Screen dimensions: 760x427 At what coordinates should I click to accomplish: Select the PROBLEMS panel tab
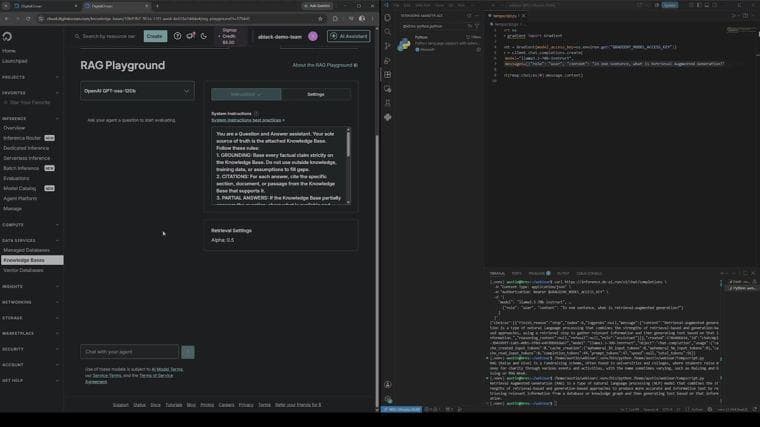[537, 274]
